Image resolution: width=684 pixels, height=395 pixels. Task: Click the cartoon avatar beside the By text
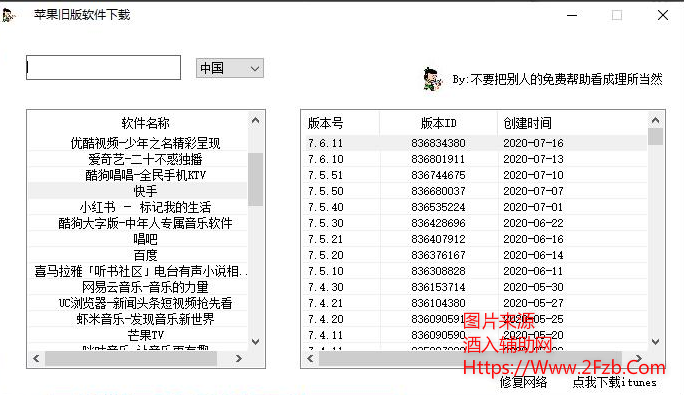(432, 79)
